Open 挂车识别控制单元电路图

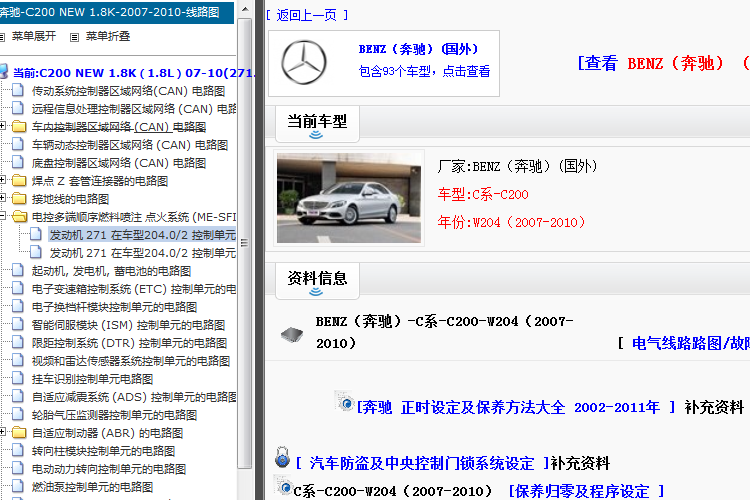point(92,379)
